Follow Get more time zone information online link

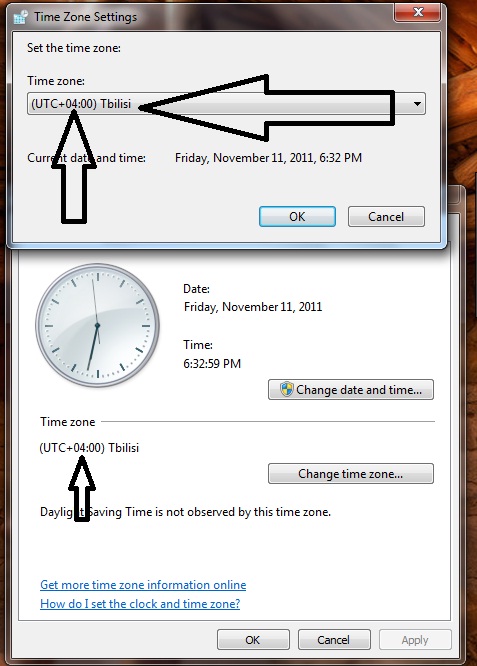click(143, 585)
